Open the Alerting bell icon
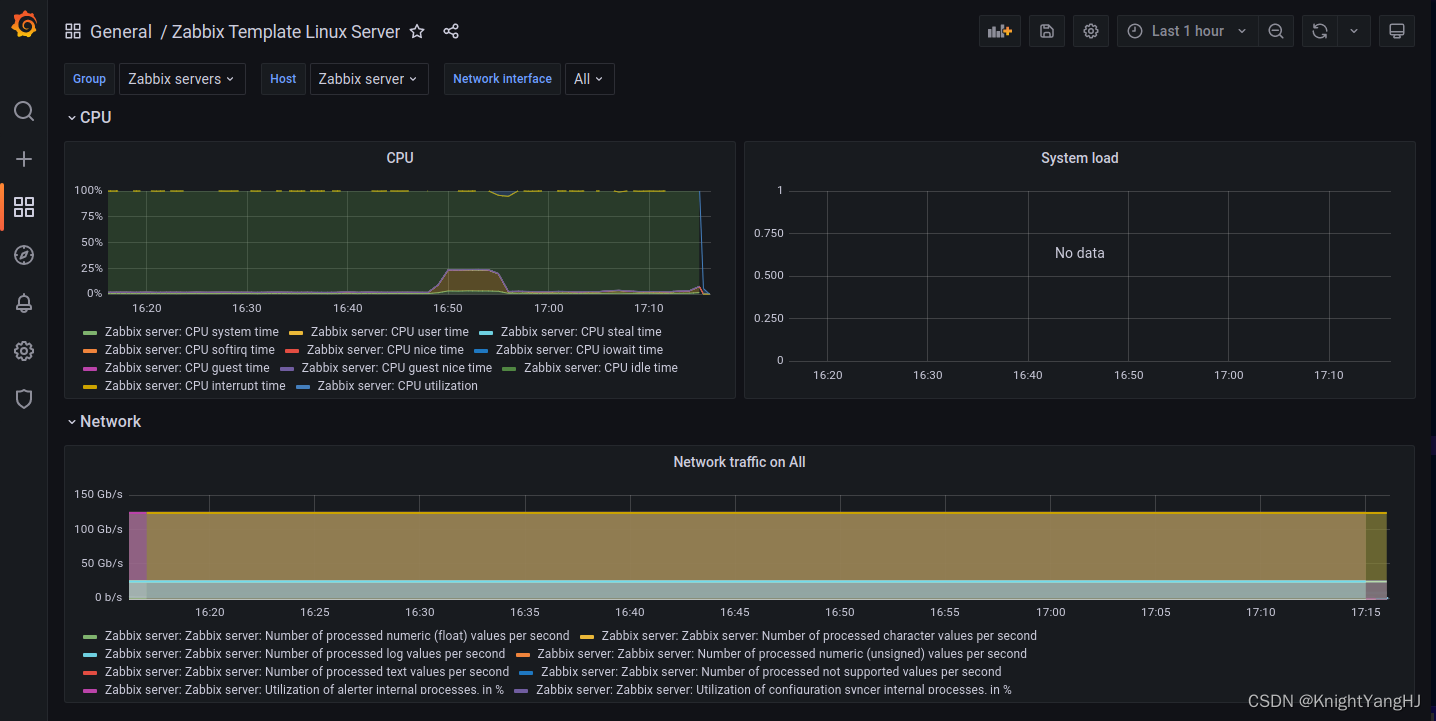 [24, 303]
